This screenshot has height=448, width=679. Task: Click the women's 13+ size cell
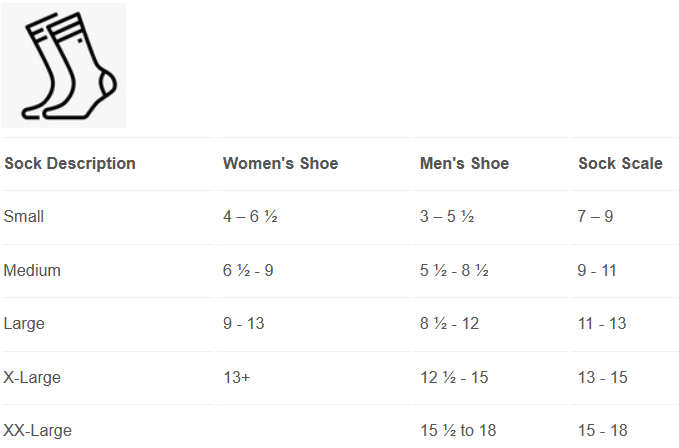(237, 378)
